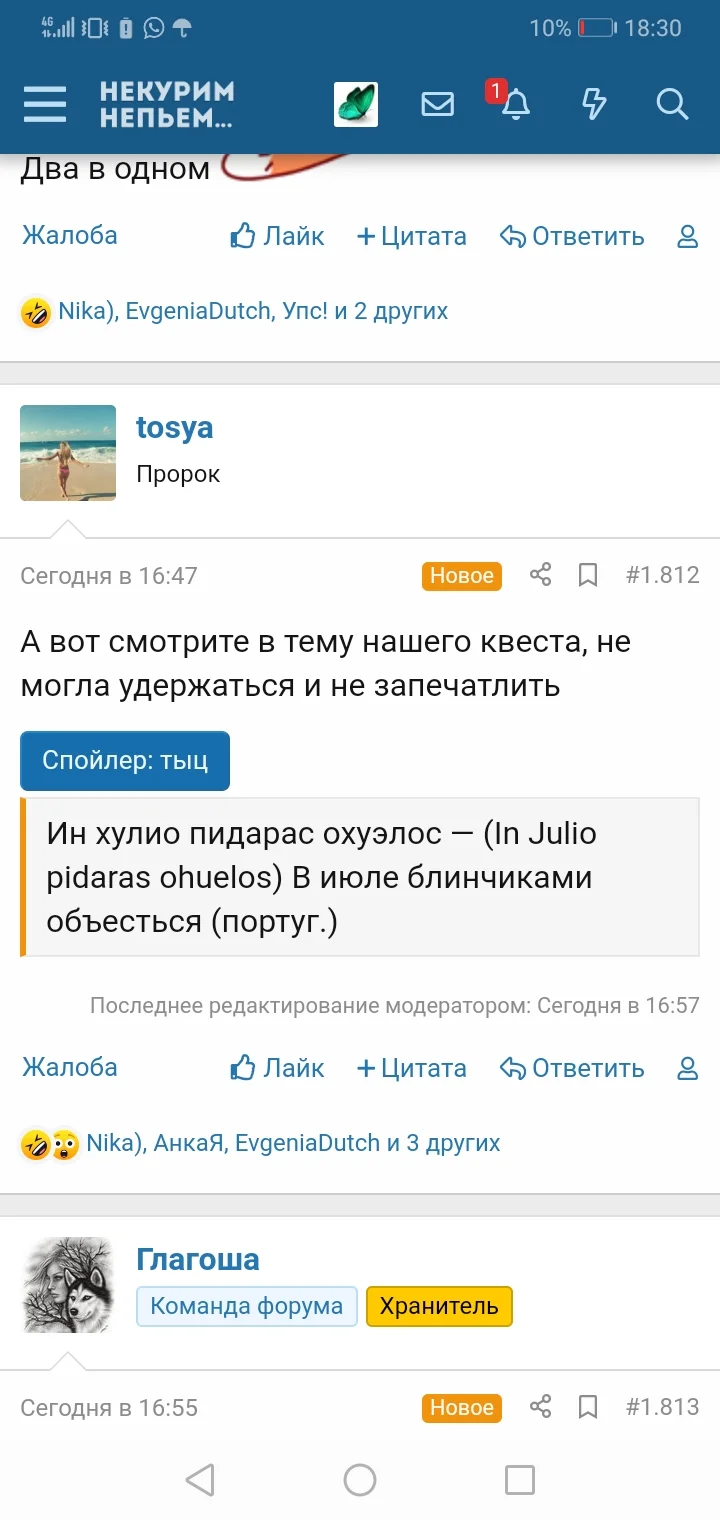Viewport: 720px width, 1520px height.
Task: Open the search on the forum
Action: [x=672, y=104]
